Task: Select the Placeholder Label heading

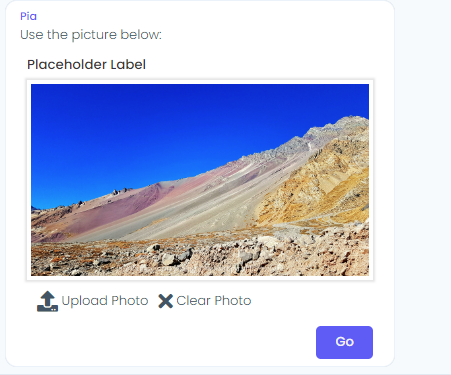Action: tap(86, 64)
